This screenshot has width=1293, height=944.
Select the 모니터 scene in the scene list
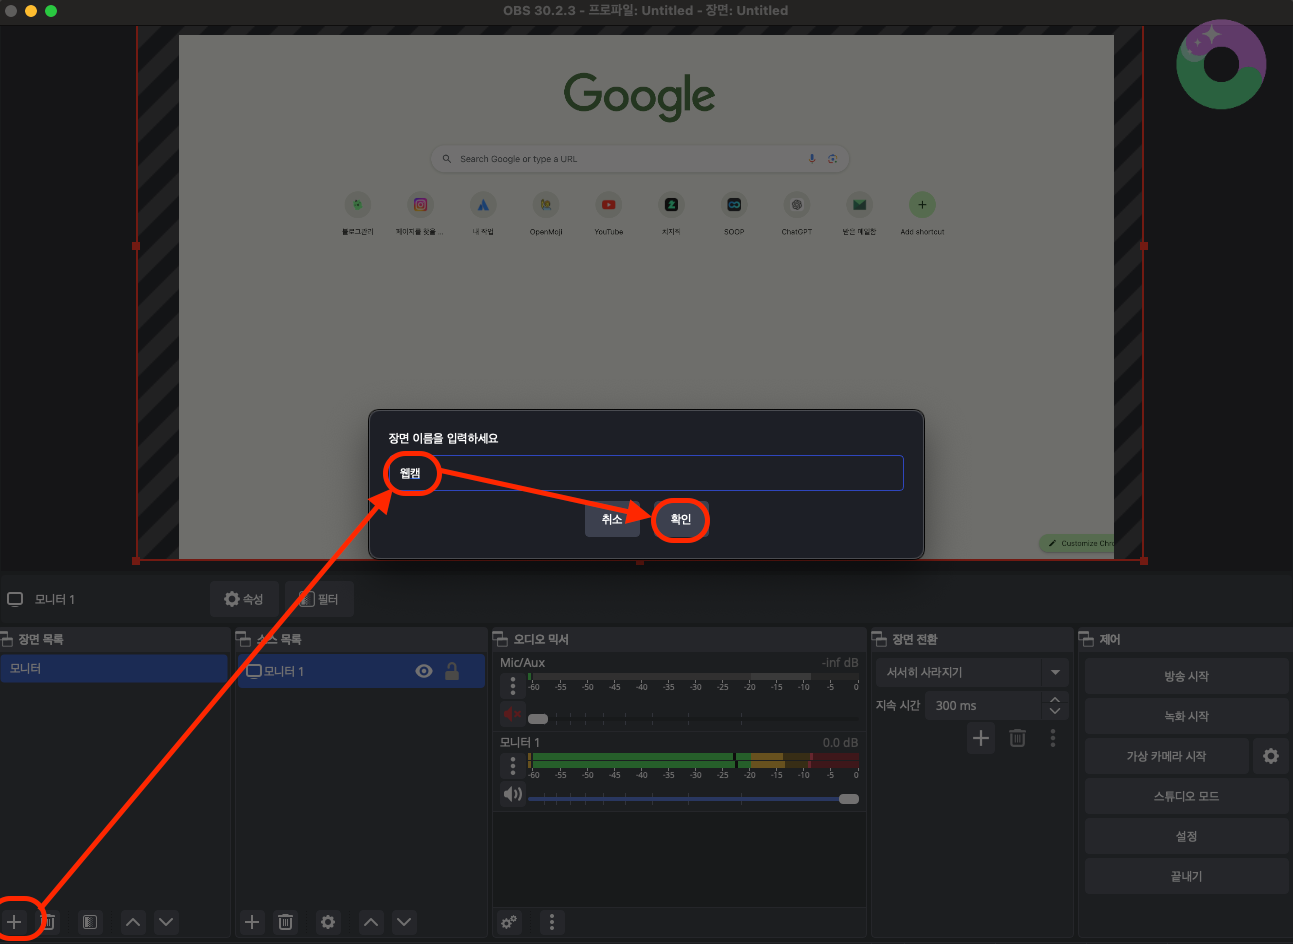pos(114,668)
